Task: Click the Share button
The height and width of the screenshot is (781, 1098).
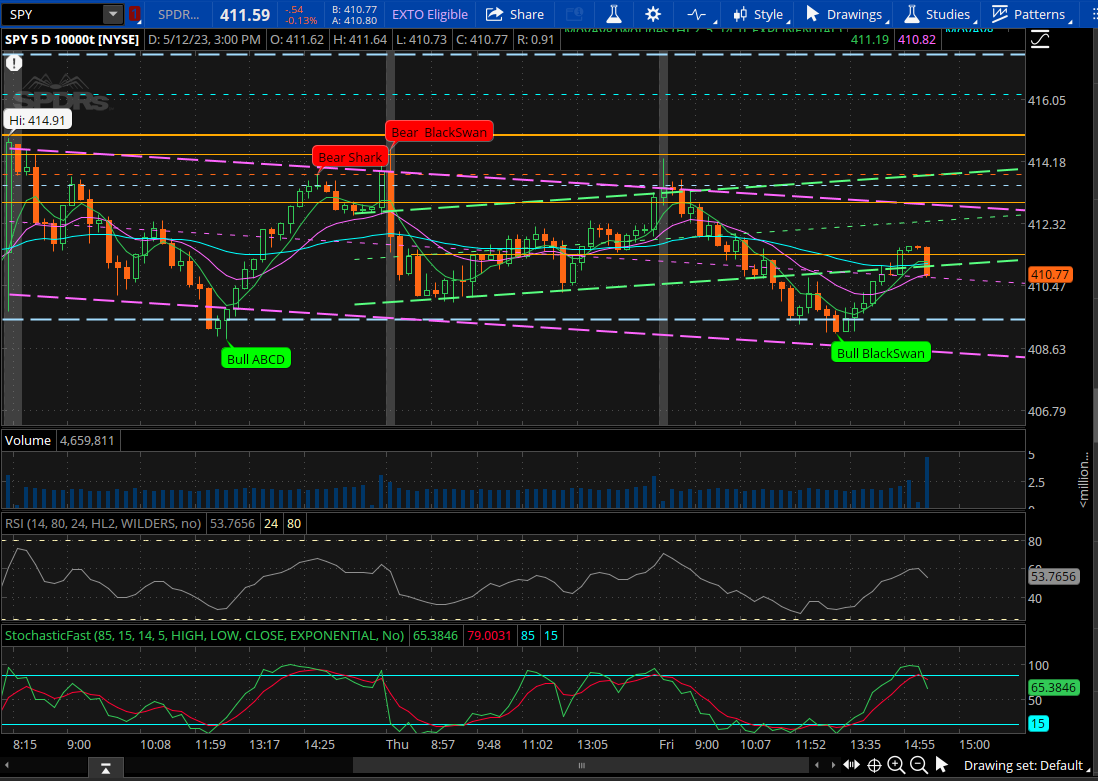Action: tap(516, 14)
